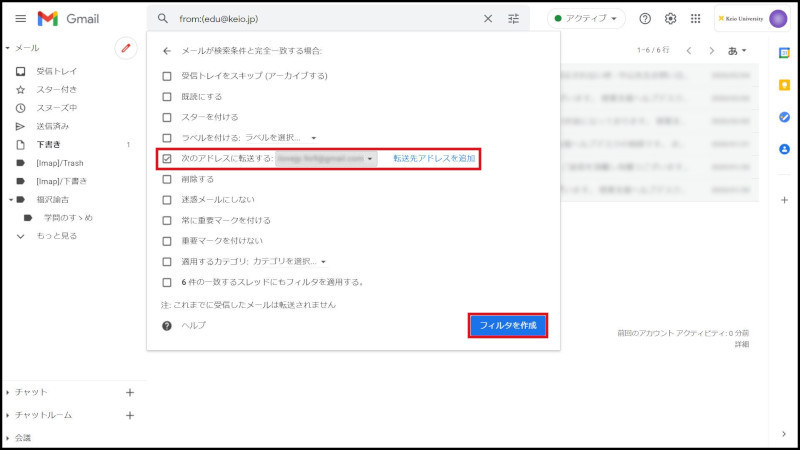Screen dimensions: 800x450
Task: Check 受信トレイをスキップ checkbox
Action: [x=168, y=76]
